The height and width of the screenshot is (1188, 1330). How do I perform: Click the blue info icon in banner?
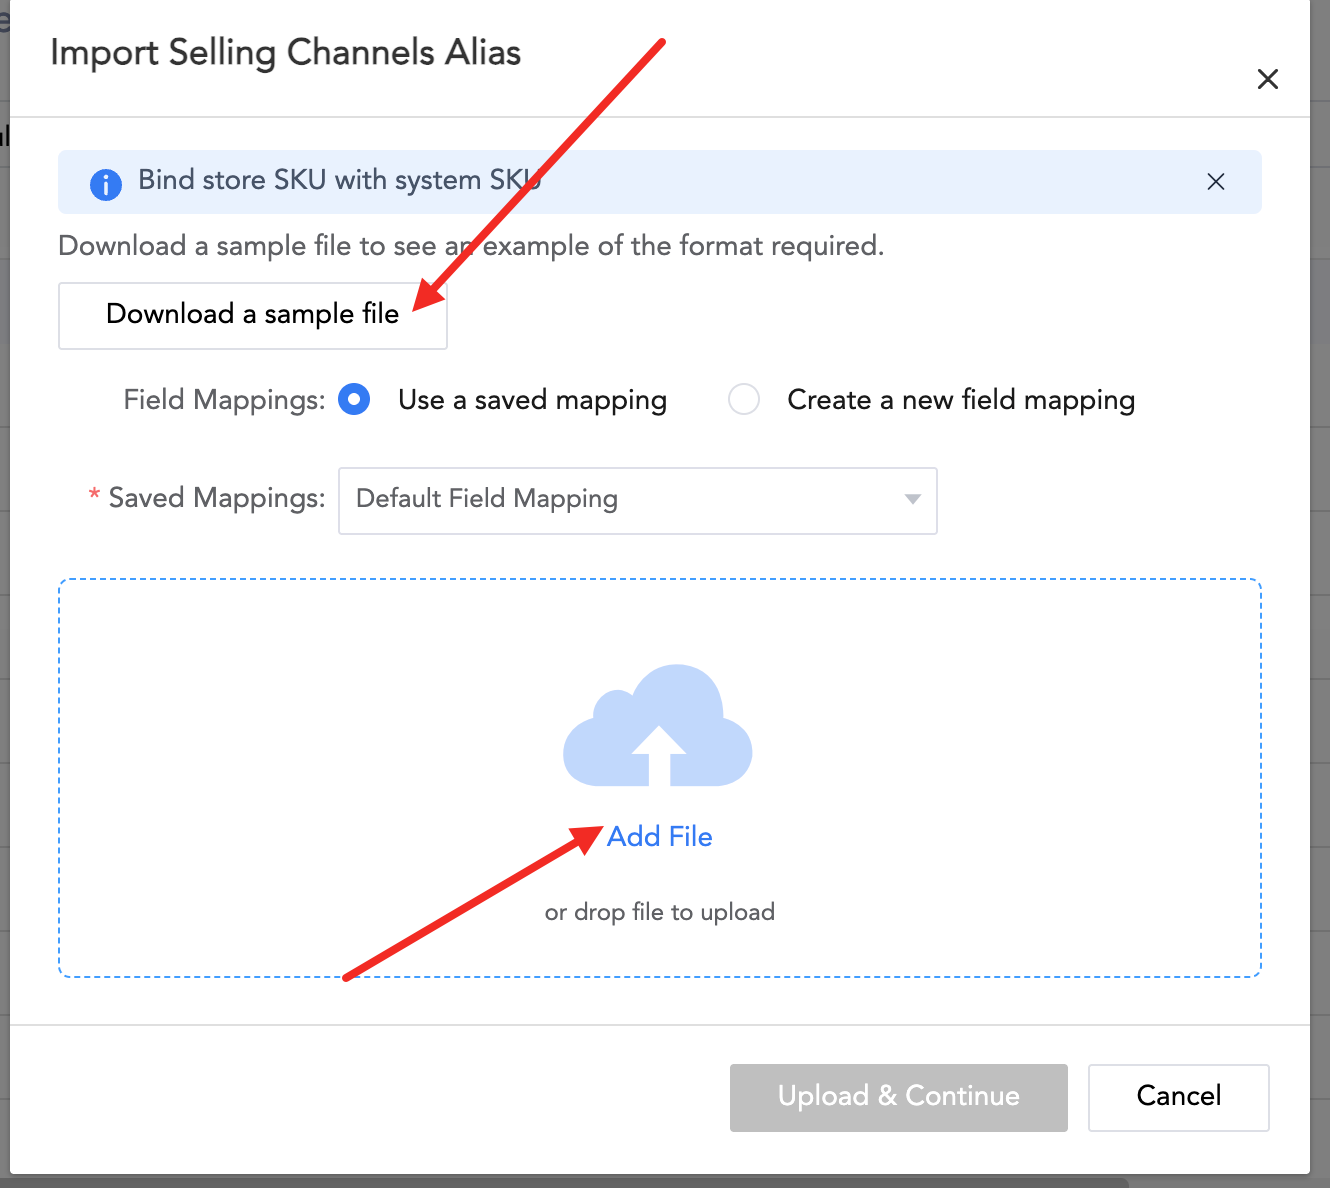[105, 184]
